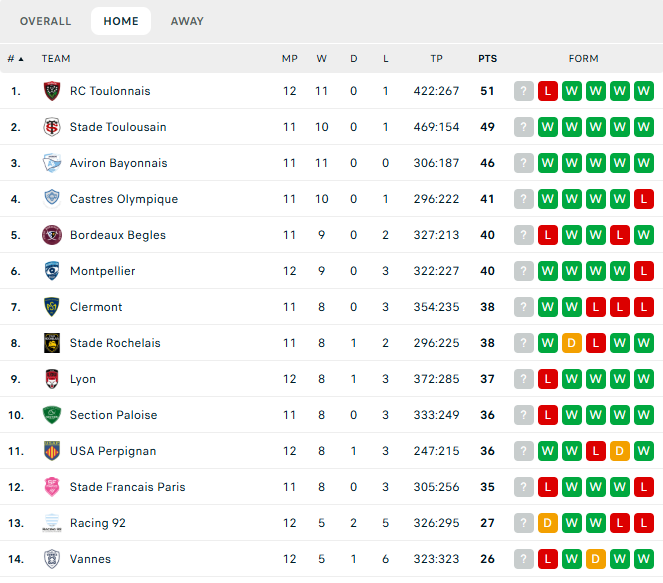Sort standings by PTS column
The image size is (663, 583).
point(488,59)
